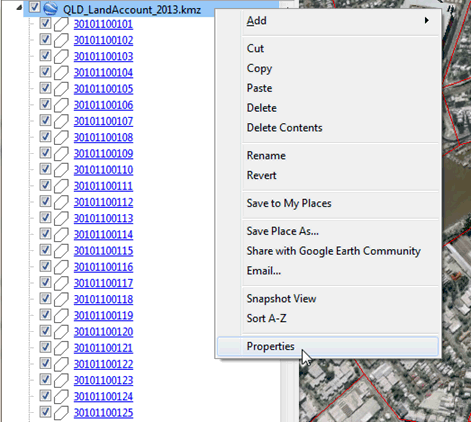Click polygon icon next to 30101100108

coord(61,138)
